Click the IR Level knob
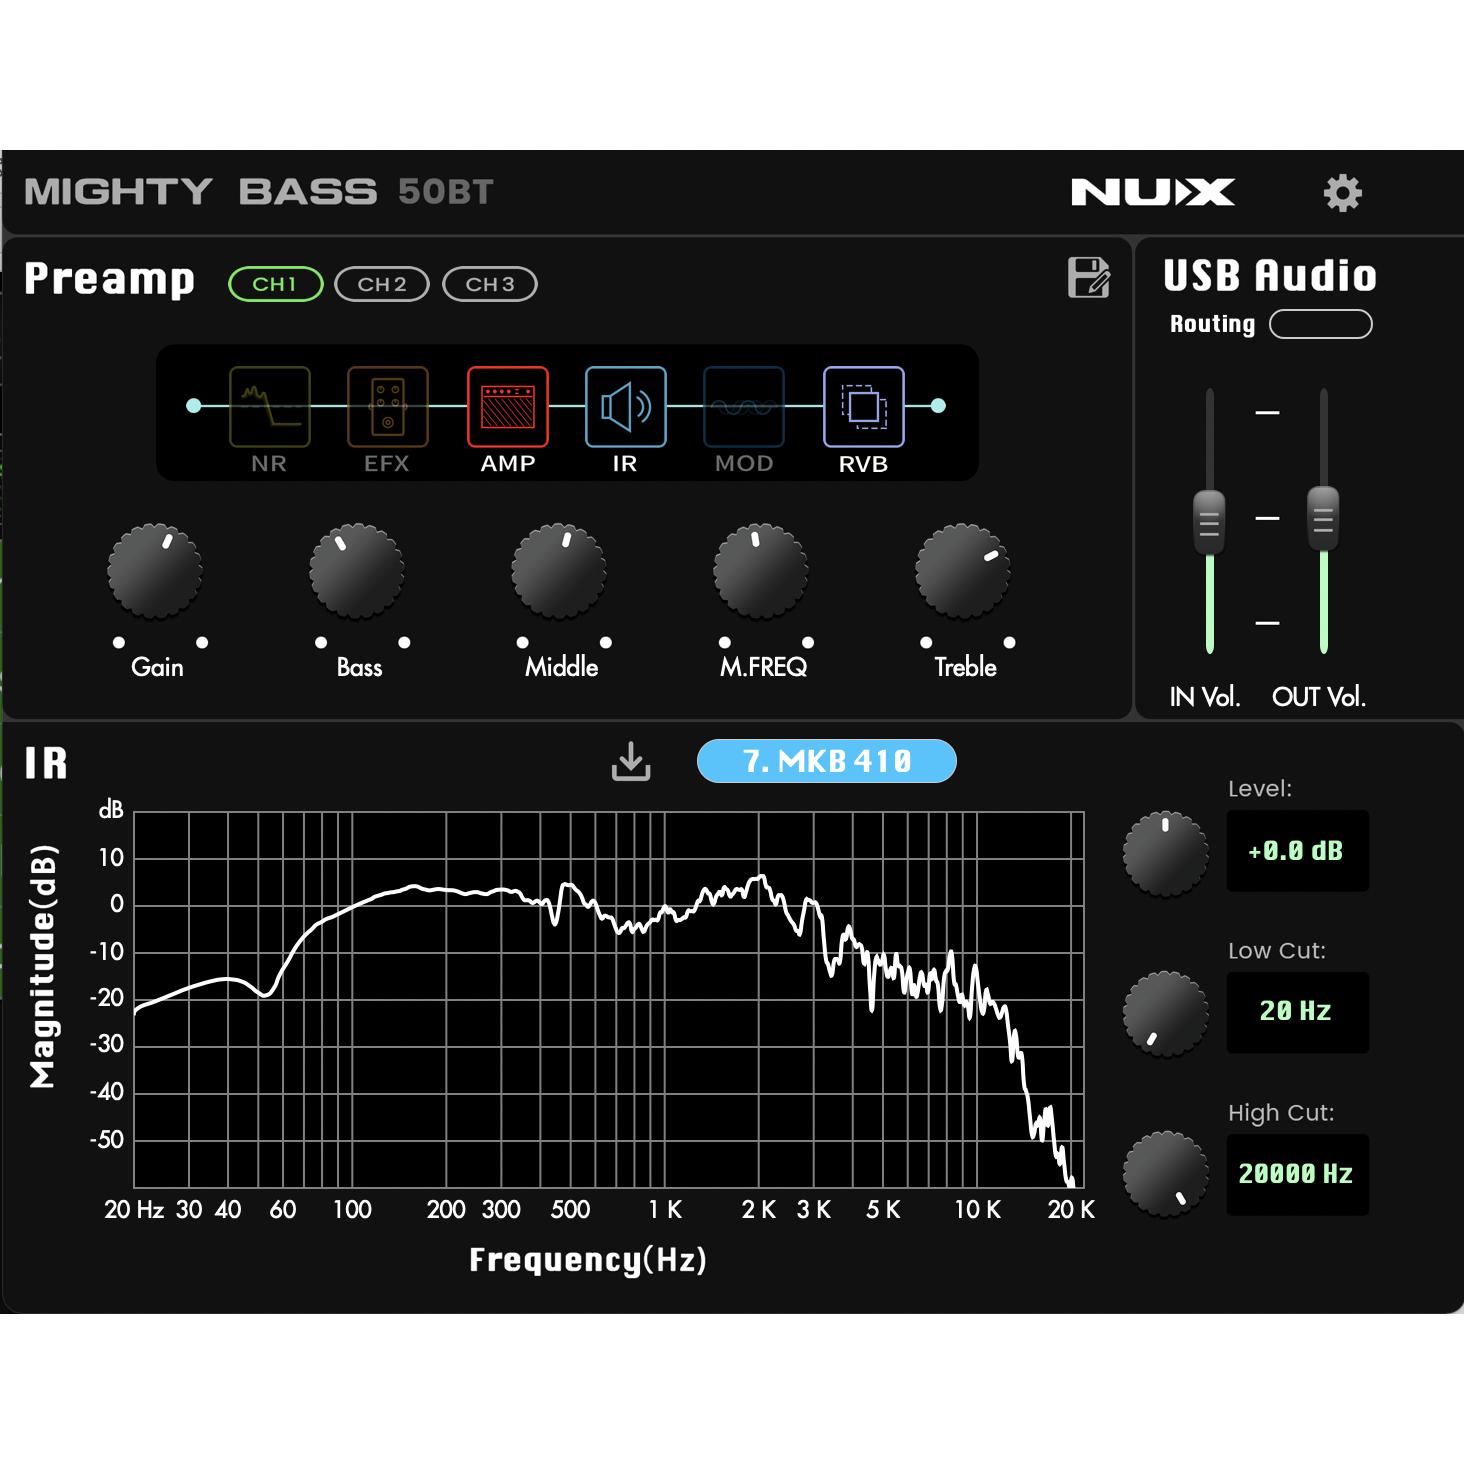The width and height of the screenshot is (1464, 1464). point(1166,853)
